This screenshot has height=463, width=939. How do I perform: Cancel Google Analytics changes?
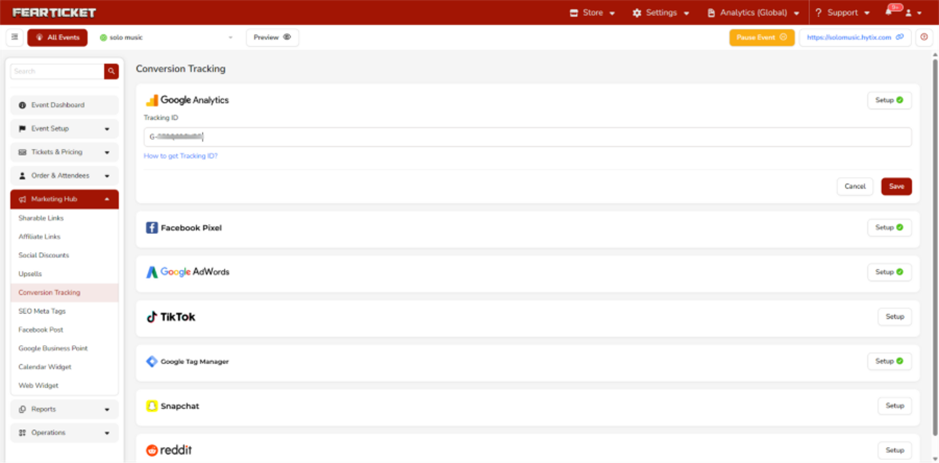[x=855, y=187]
